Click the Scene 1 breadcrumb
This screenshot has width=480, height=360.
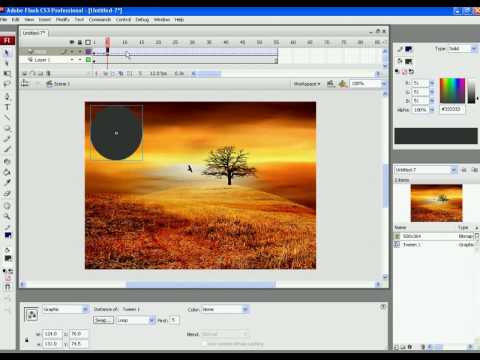coord(58,84)
